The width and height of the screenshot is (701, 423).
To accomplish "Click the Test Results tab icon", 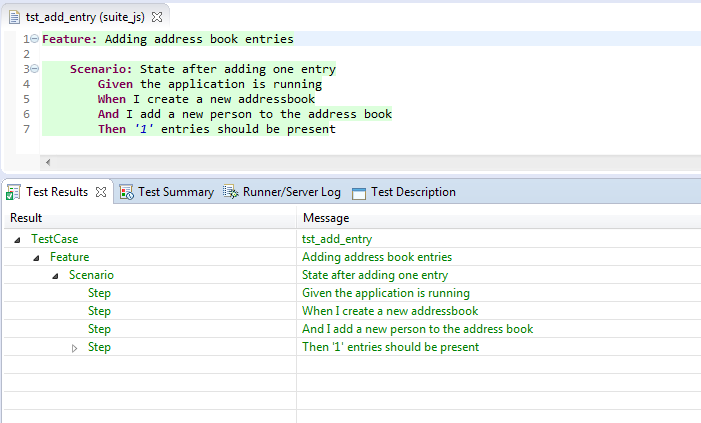I will tap(12, 192).
